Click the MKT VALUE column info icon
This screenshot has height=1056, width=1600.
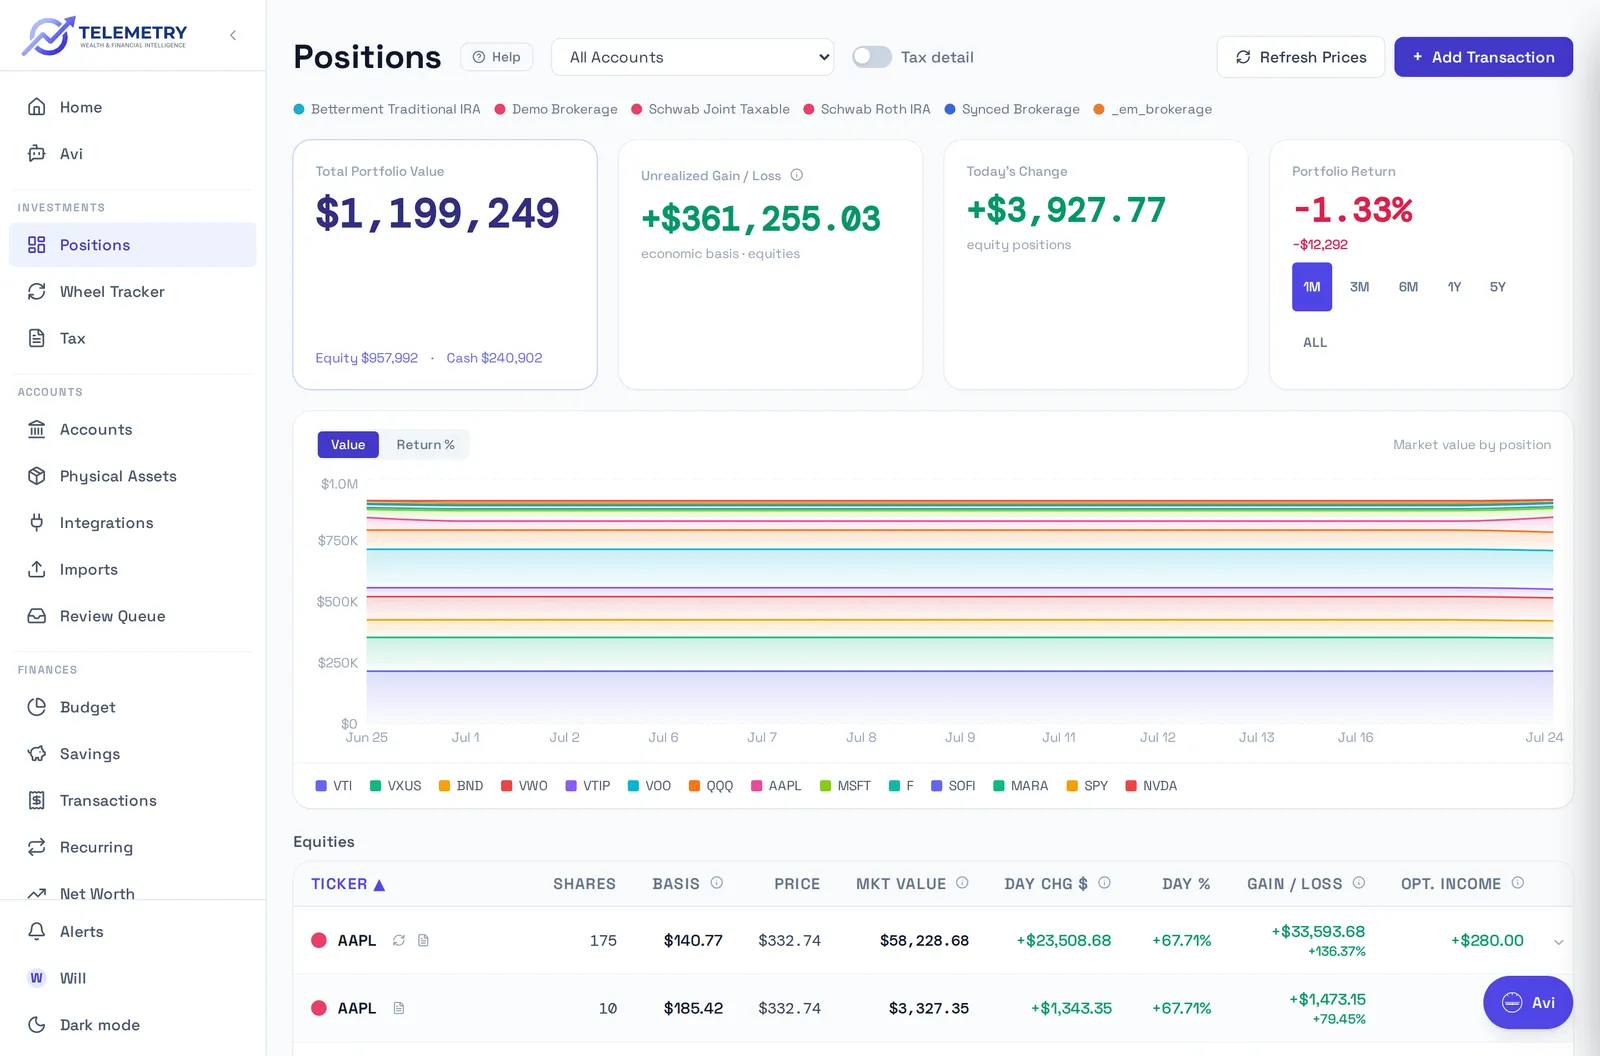pos(962,883)
